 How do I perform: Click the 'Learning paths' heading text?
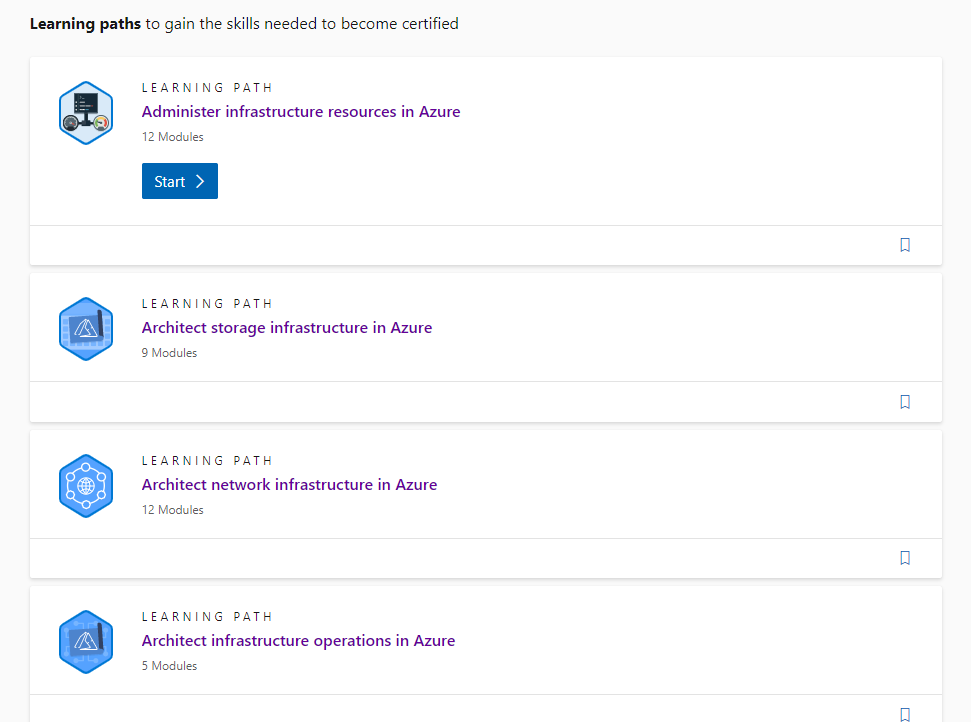click(x=85, y=24)
